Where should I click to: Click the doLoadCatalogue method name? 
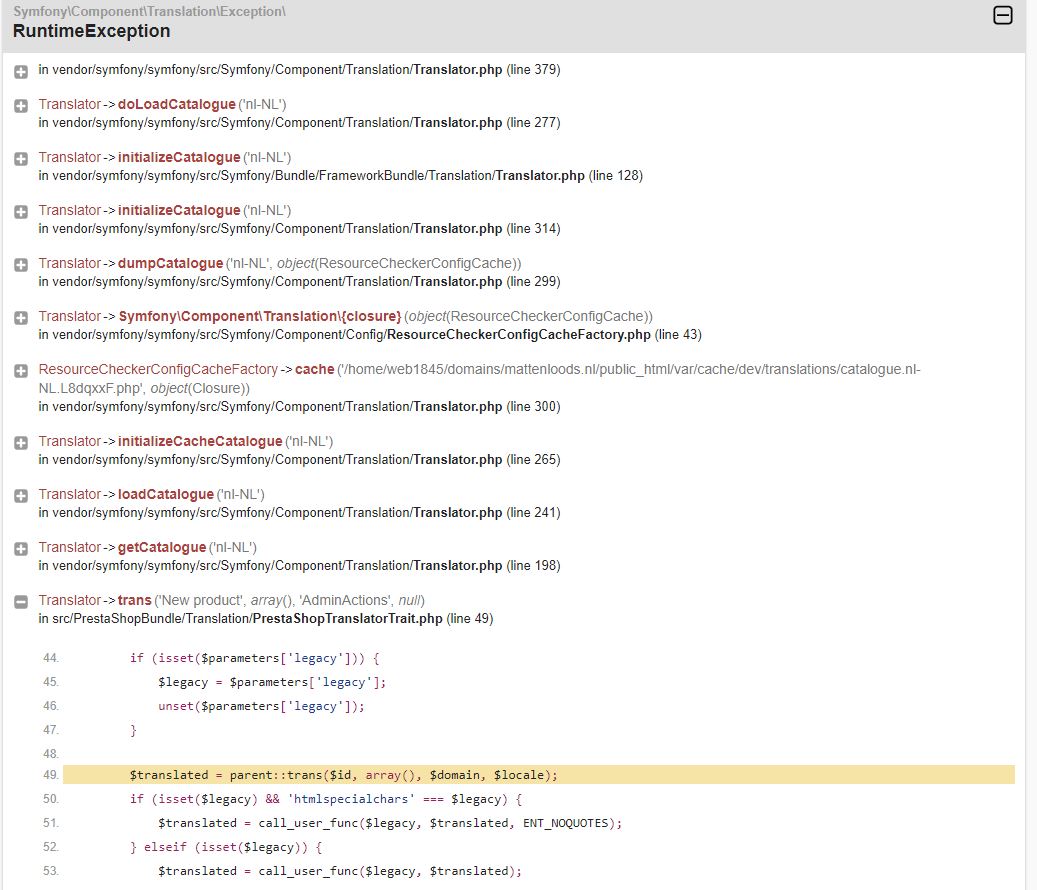[x=177, y=104]
